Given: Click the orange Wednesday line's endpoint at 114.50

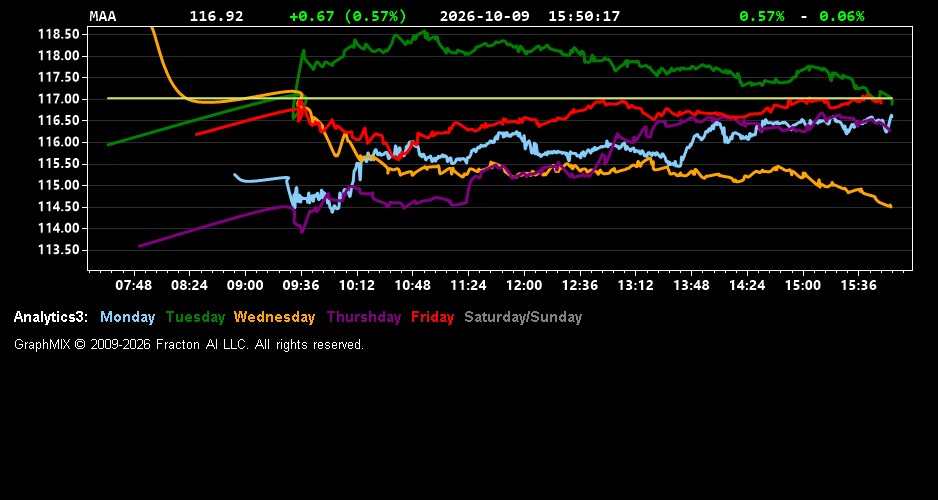Looking at the screenshot, I should (x=891, y=206).
